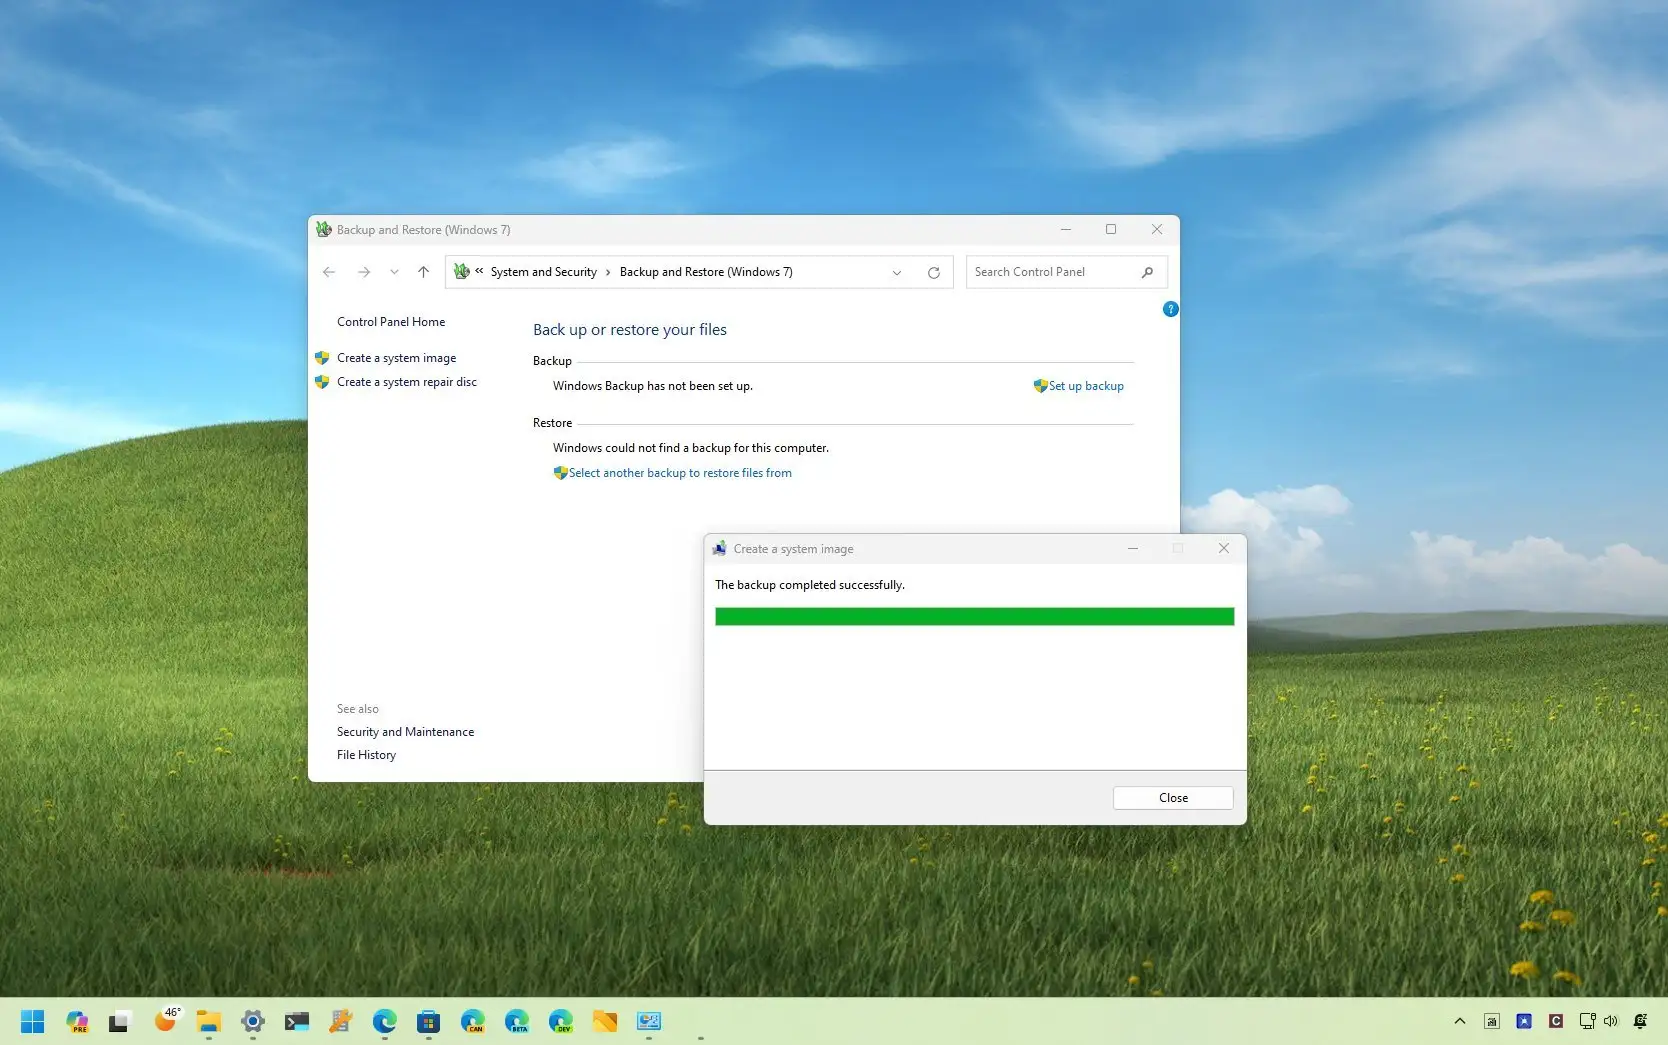Viewport: 1668px width, 1045px height.
Task: Click Backup and Restore window title icon
Action: pos(323,229)
